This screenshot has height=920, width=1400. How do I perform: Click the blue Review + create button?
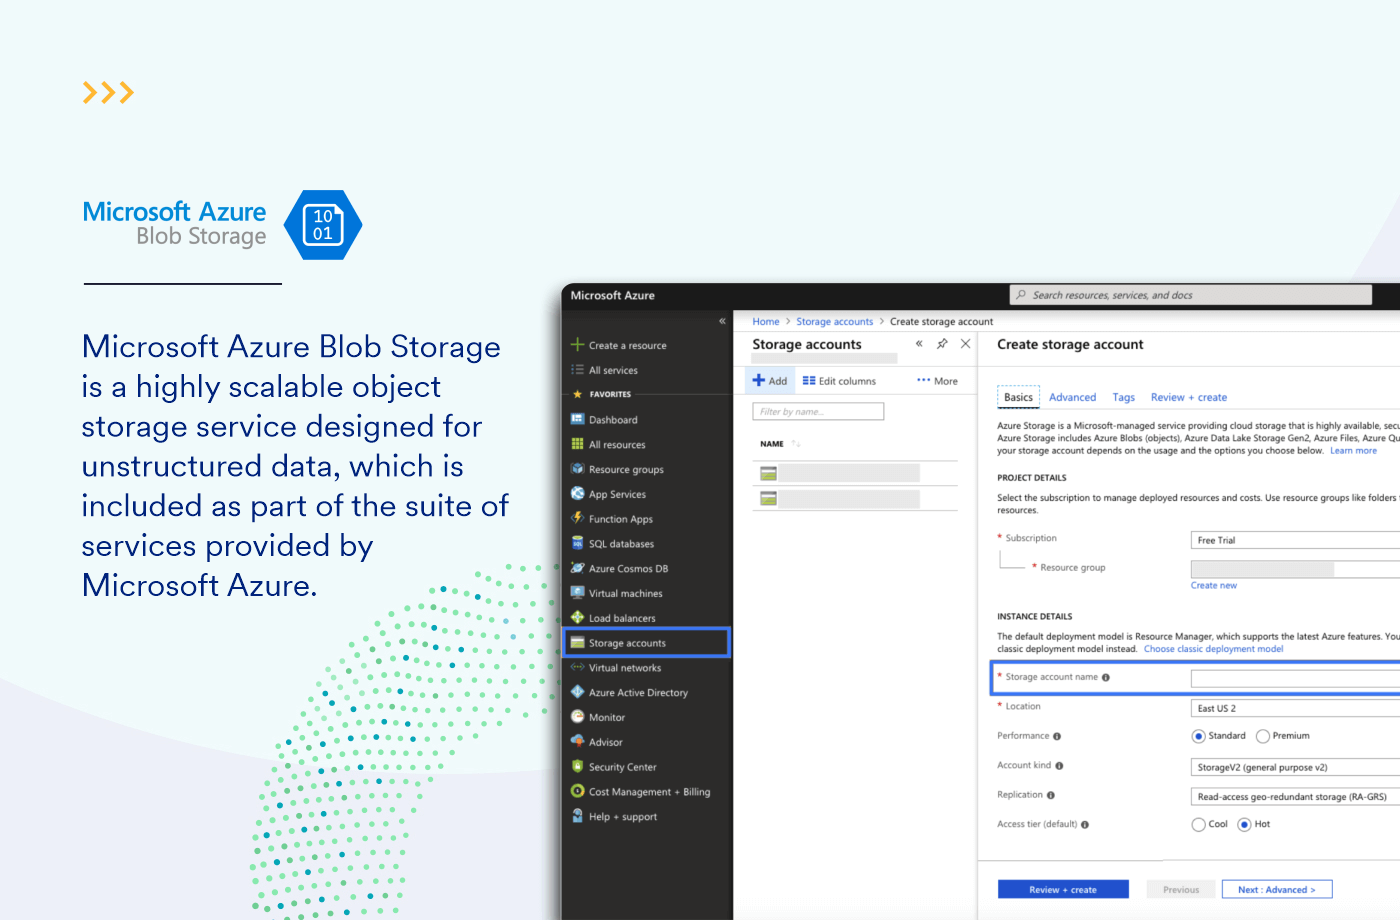[1063, 889]
